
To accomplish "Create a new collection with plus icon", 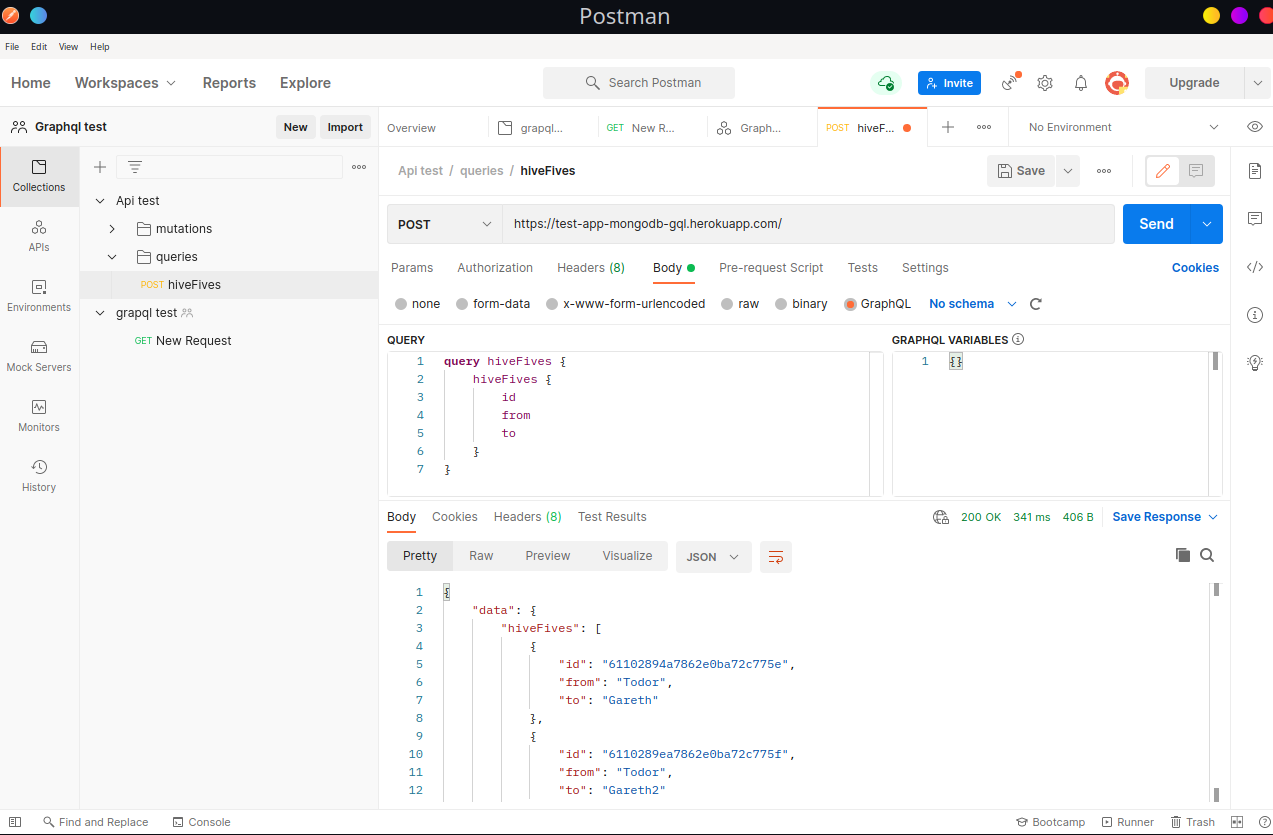I will [x=100, y=167].
